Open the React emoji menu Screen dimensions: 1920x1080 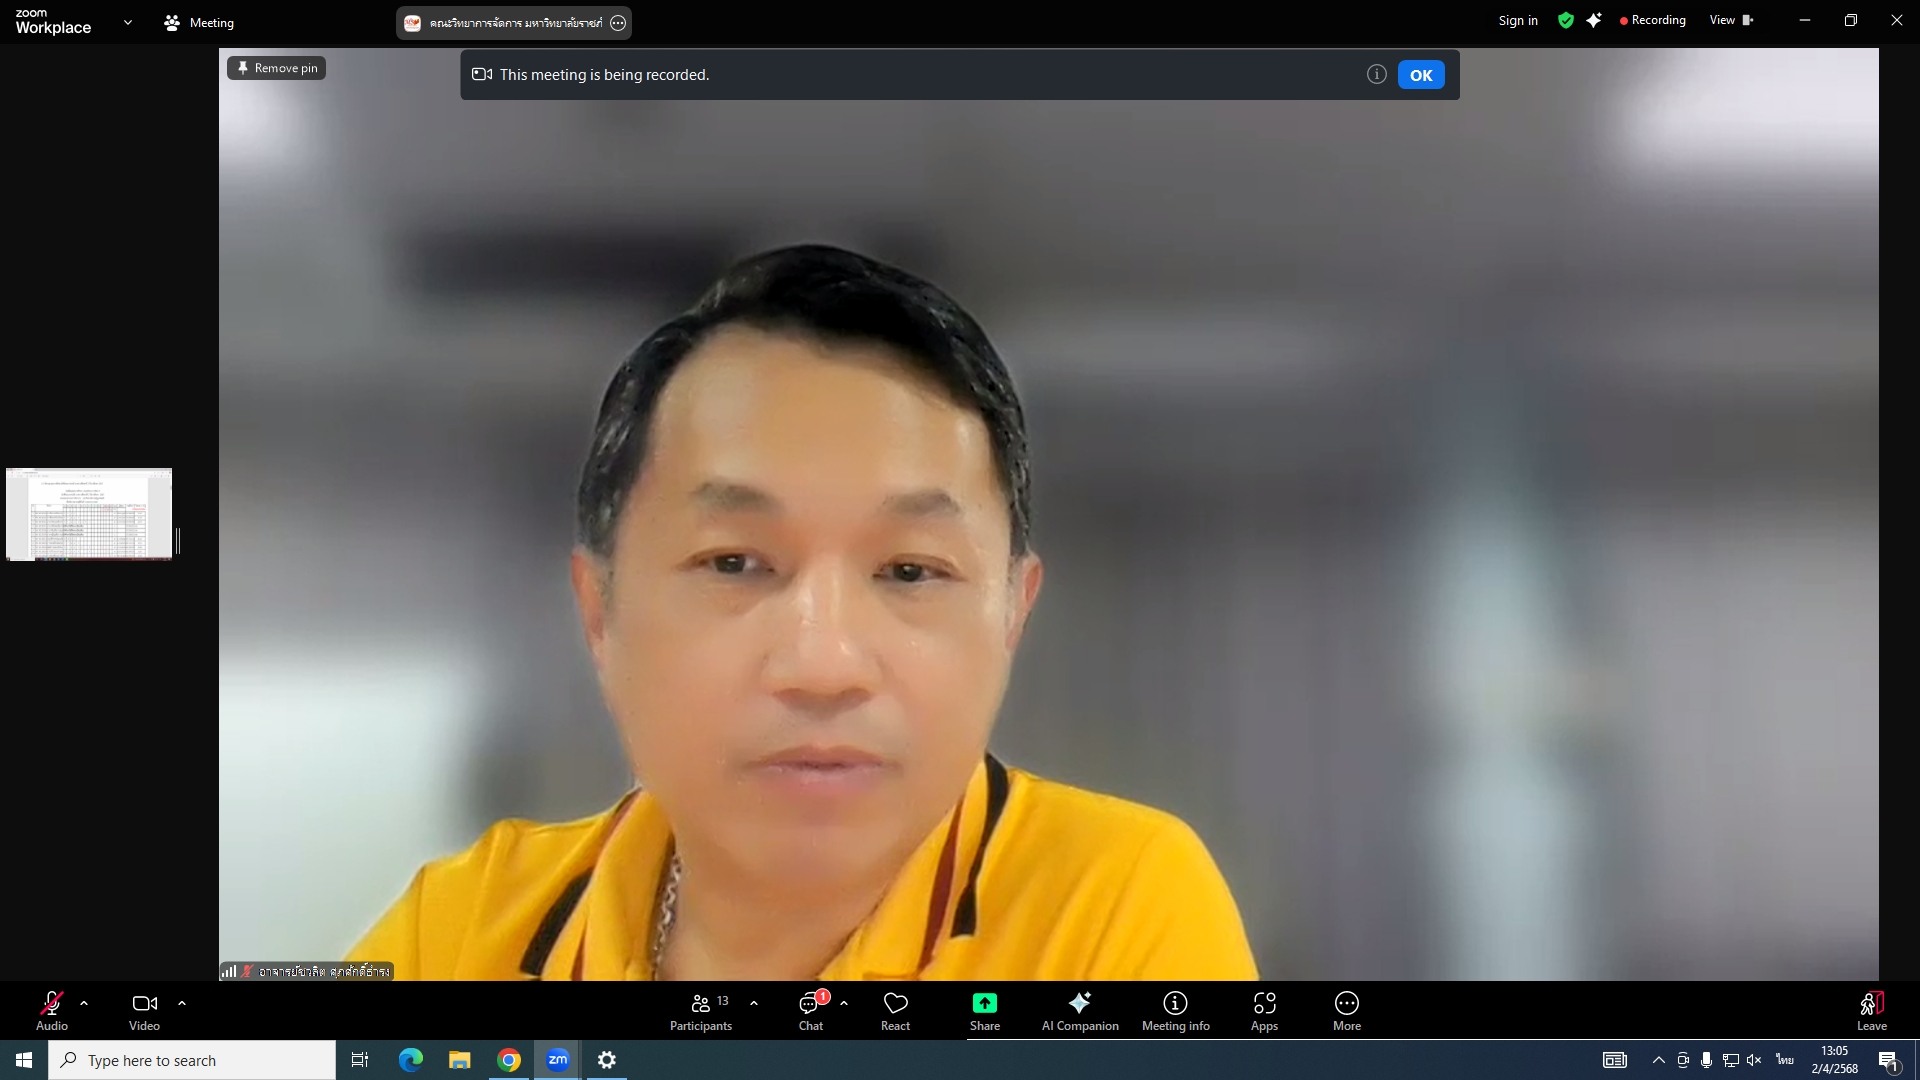895,1010
